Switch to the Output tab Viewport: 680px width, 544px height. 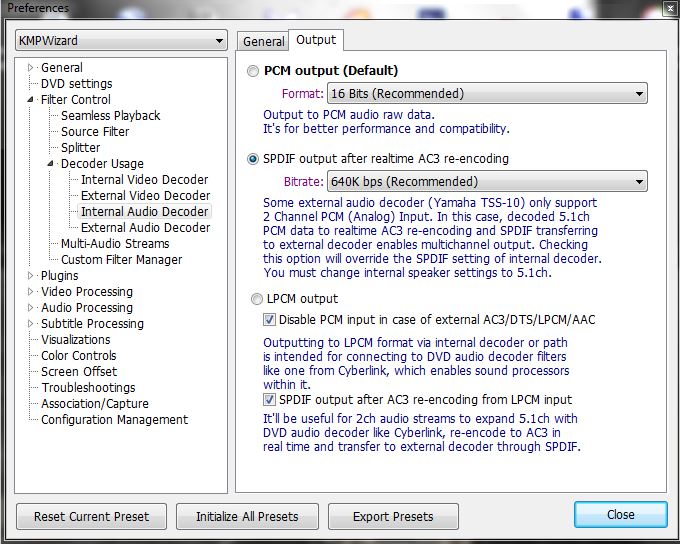pos(316,40)
